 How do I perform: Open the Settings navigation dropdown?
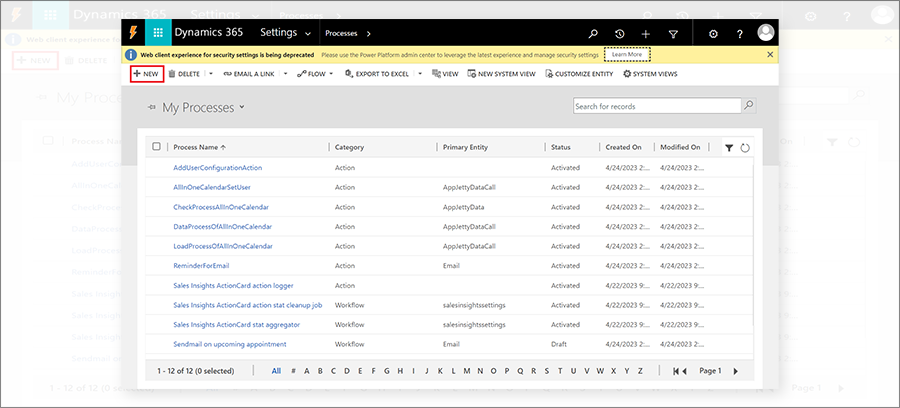pos(286,33)
